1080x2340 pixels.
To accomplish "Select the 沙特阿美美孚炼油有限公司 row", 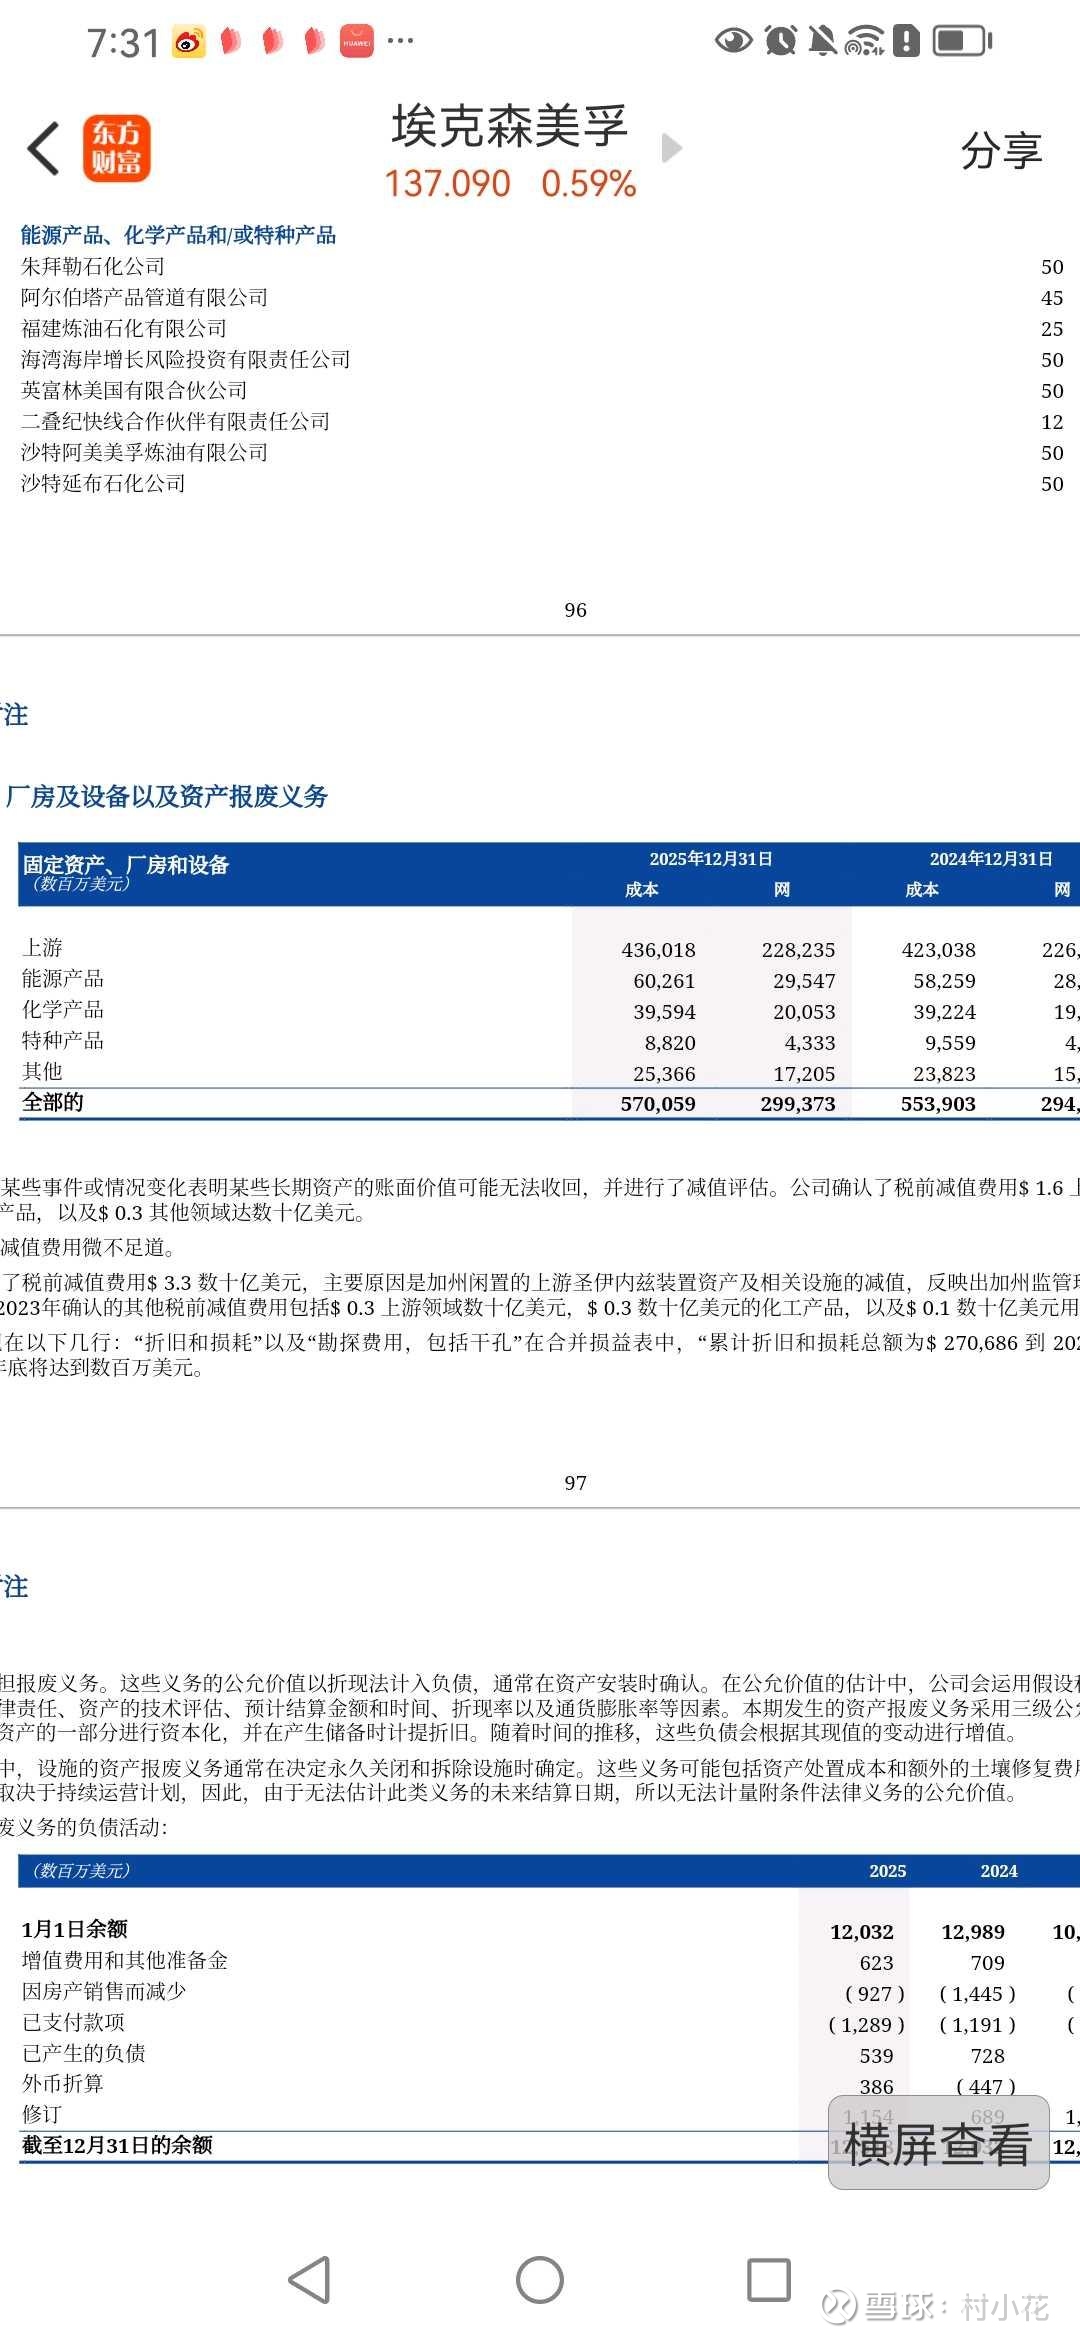I will [x=542, y=453].
